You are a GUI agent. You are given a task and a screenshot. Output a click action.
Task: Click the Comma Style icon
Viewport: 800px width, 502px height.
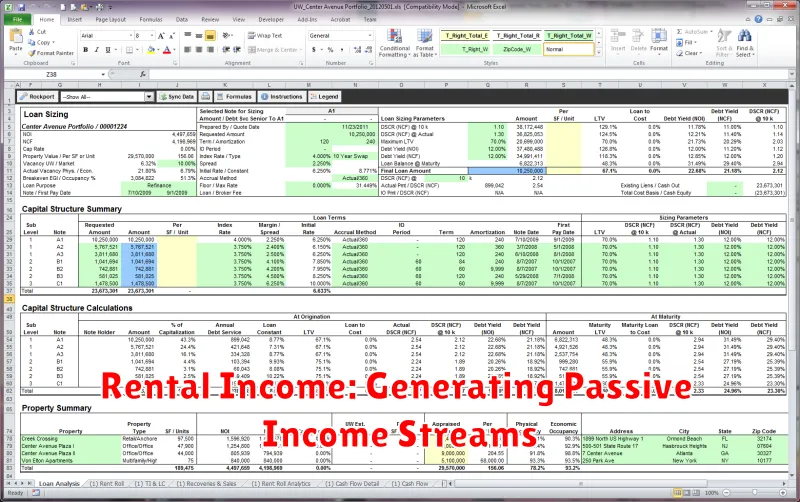coord(342,50)
